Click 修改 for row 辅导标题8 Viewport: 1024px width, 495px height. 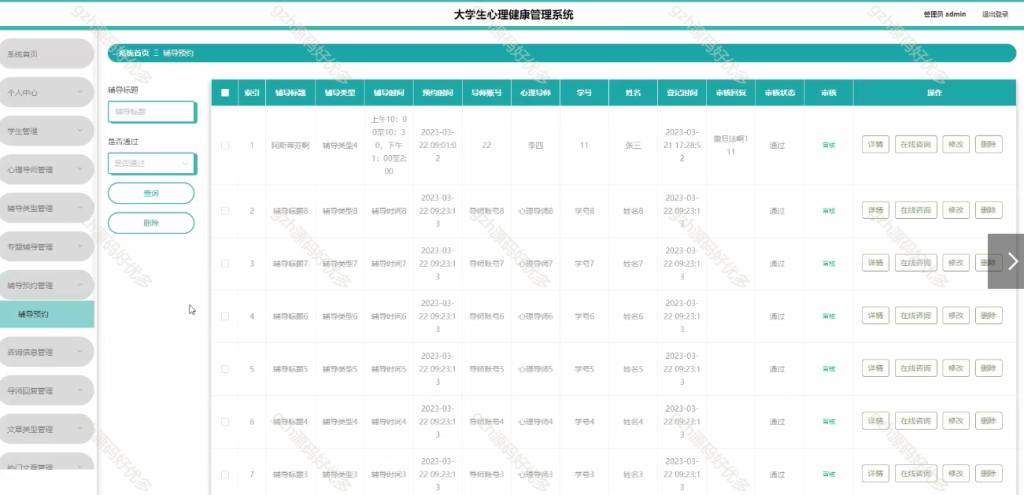[x=956, y=210]
